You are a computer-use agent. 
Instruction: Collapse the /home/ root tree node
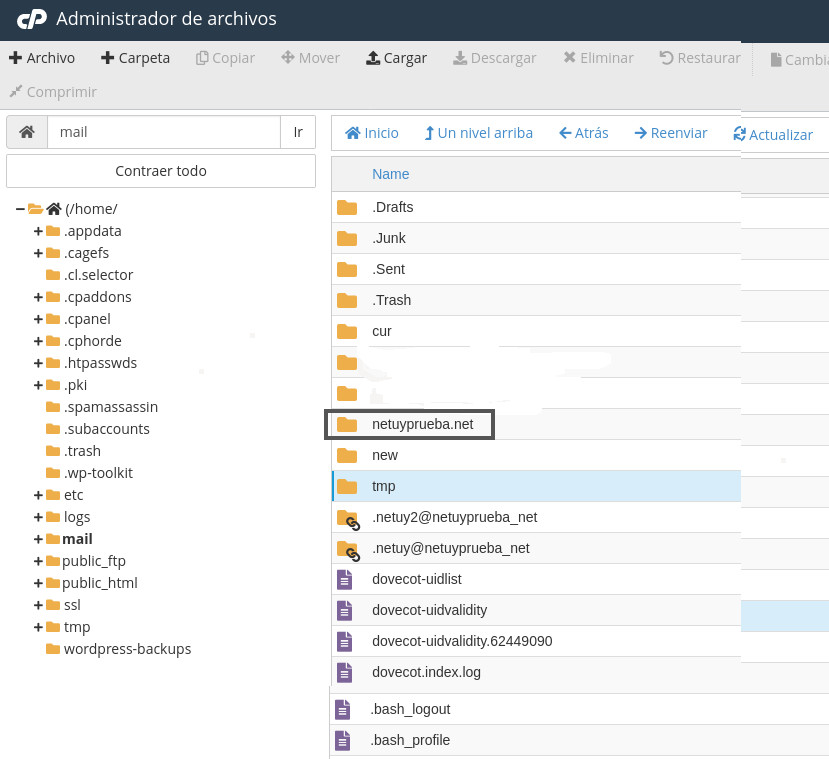pos(20,209)
